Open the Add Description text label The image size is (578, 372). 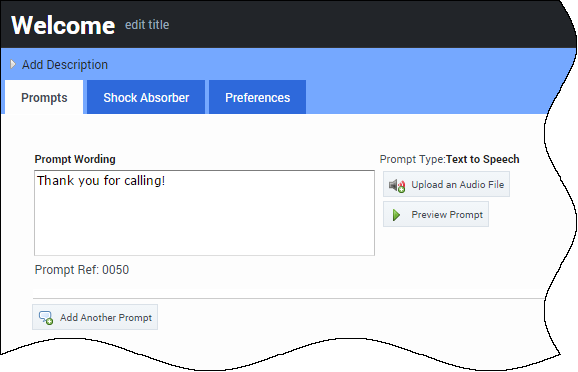tap(65, 65)
